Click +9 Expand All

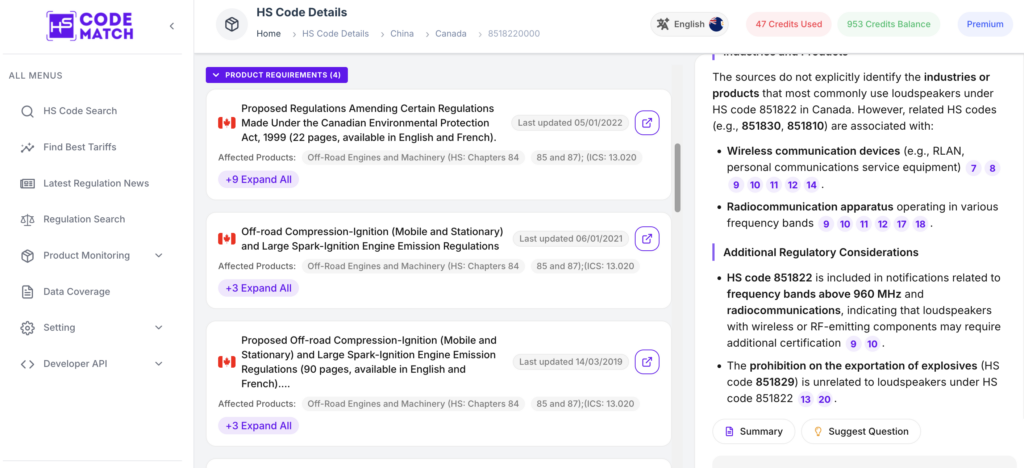tap(259, 179)
